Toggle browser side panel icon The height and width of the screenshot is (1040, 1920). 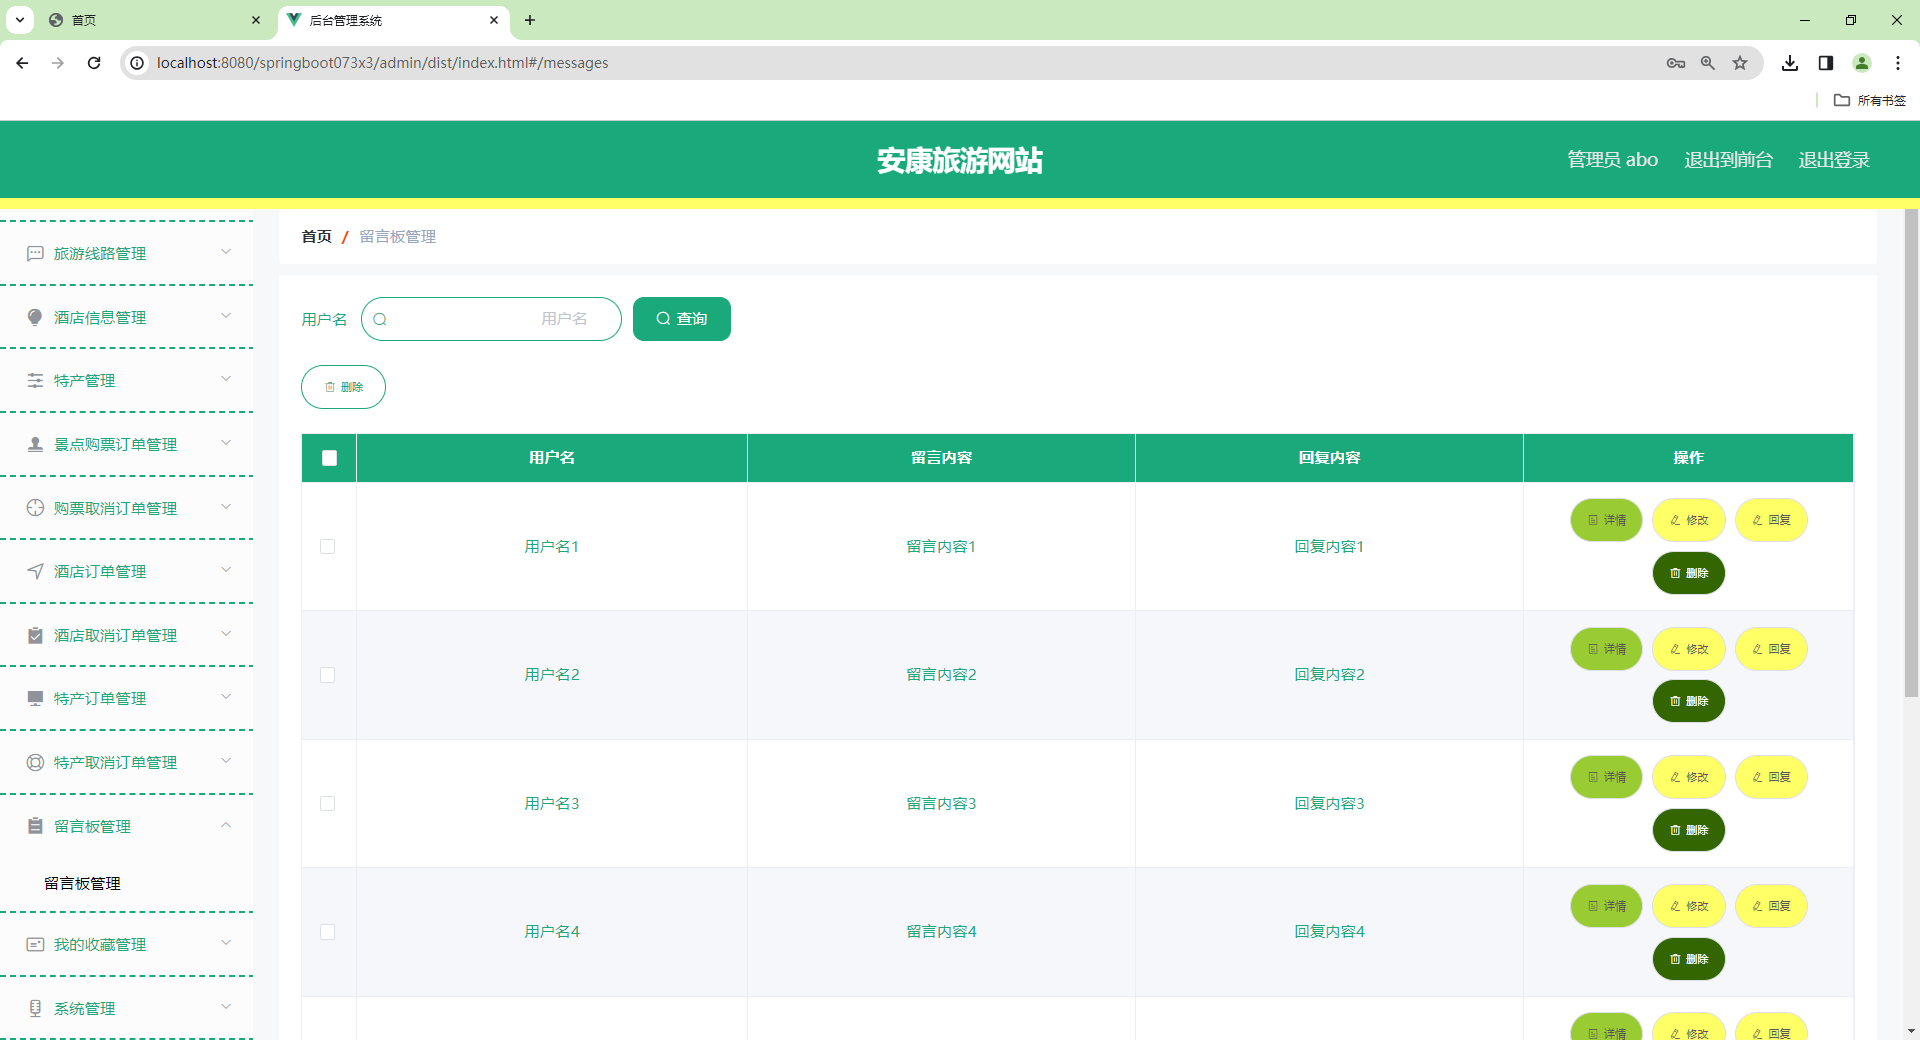1826,63
